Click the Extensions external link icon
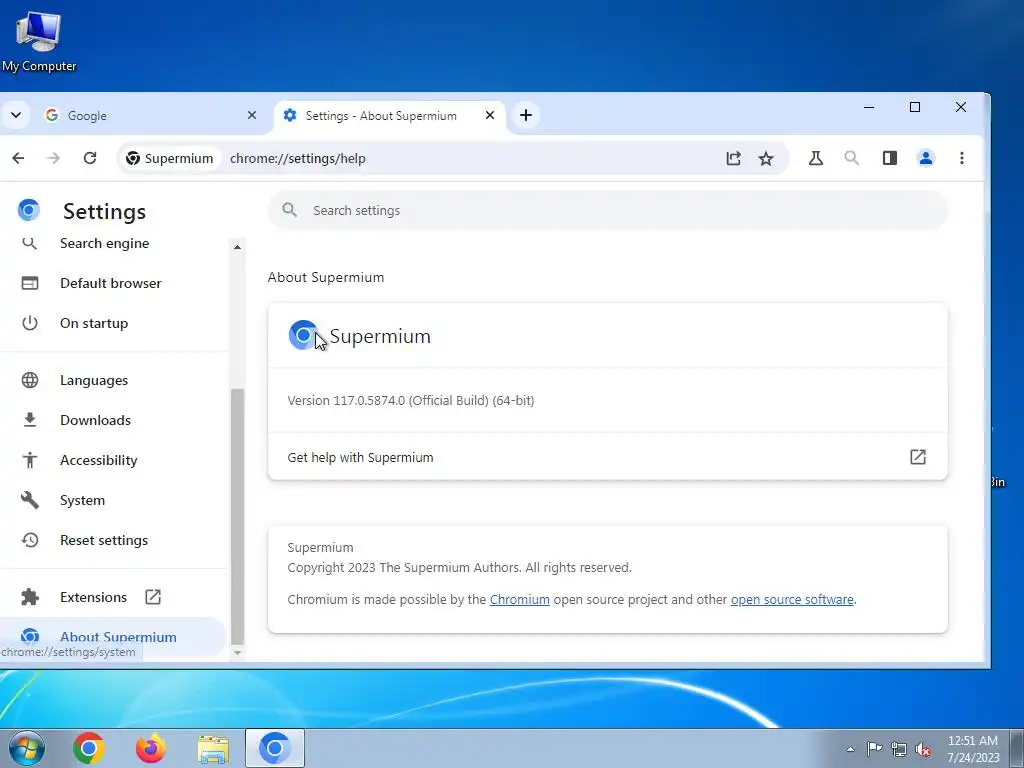Image resolution: width=1024 pixels, height=768 pixels. [x=153, y=597]
